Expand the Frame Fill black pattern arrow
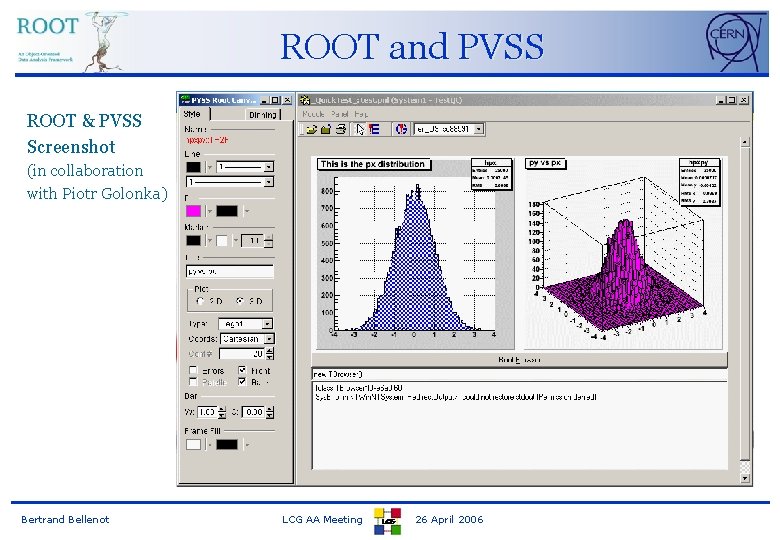This screenshot has height=540, width=780. coord(247,445)
